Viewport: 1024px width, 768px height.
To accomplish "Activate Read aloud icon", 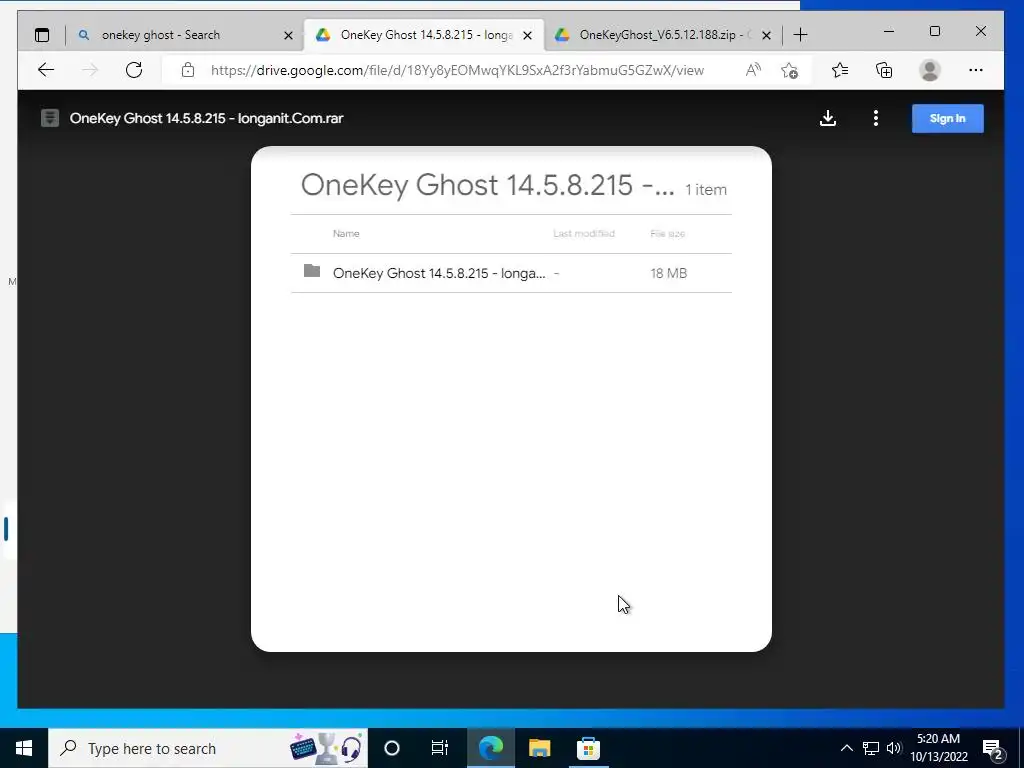I will [753, 70].
